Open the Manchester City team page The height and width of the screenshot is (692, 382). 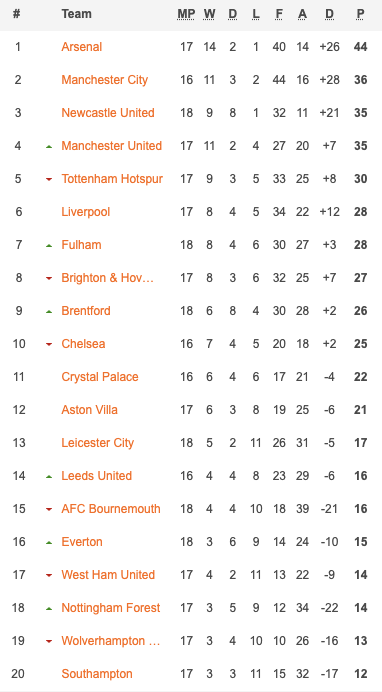tap(105, 80)
